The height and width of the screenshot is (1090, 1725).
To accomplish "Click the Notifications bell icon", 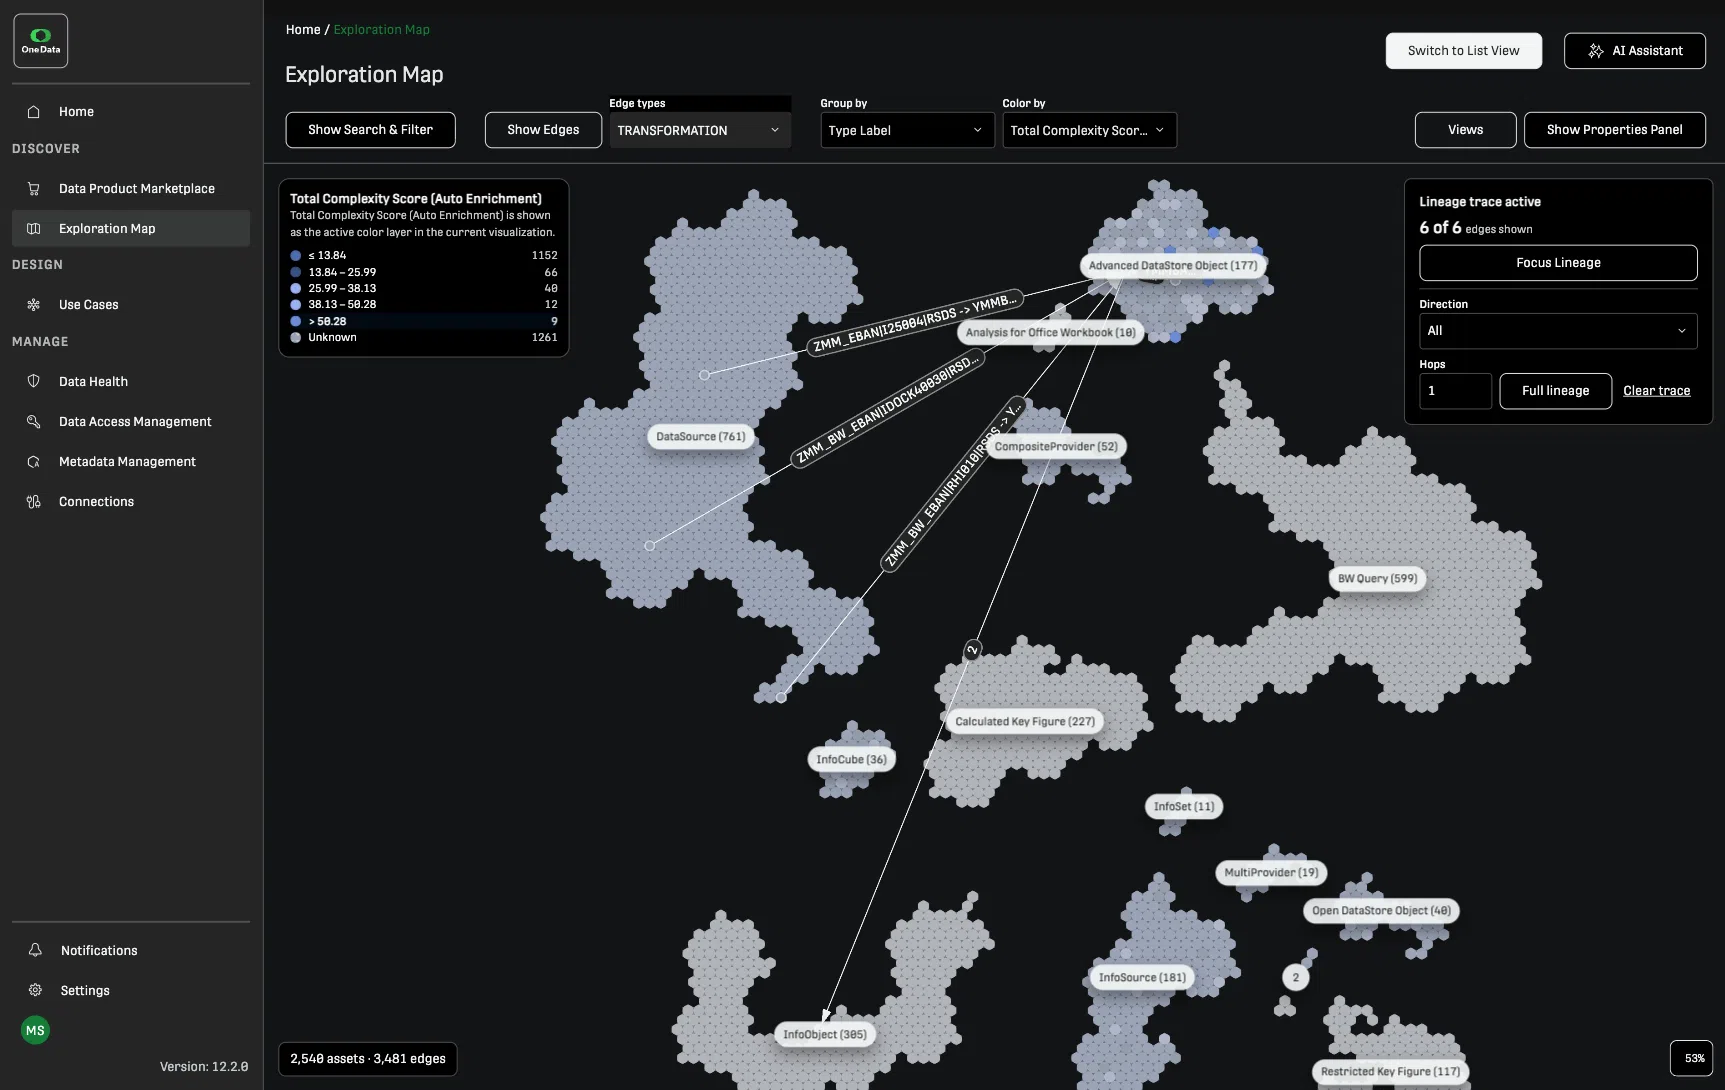I will (x=35, y=951).
